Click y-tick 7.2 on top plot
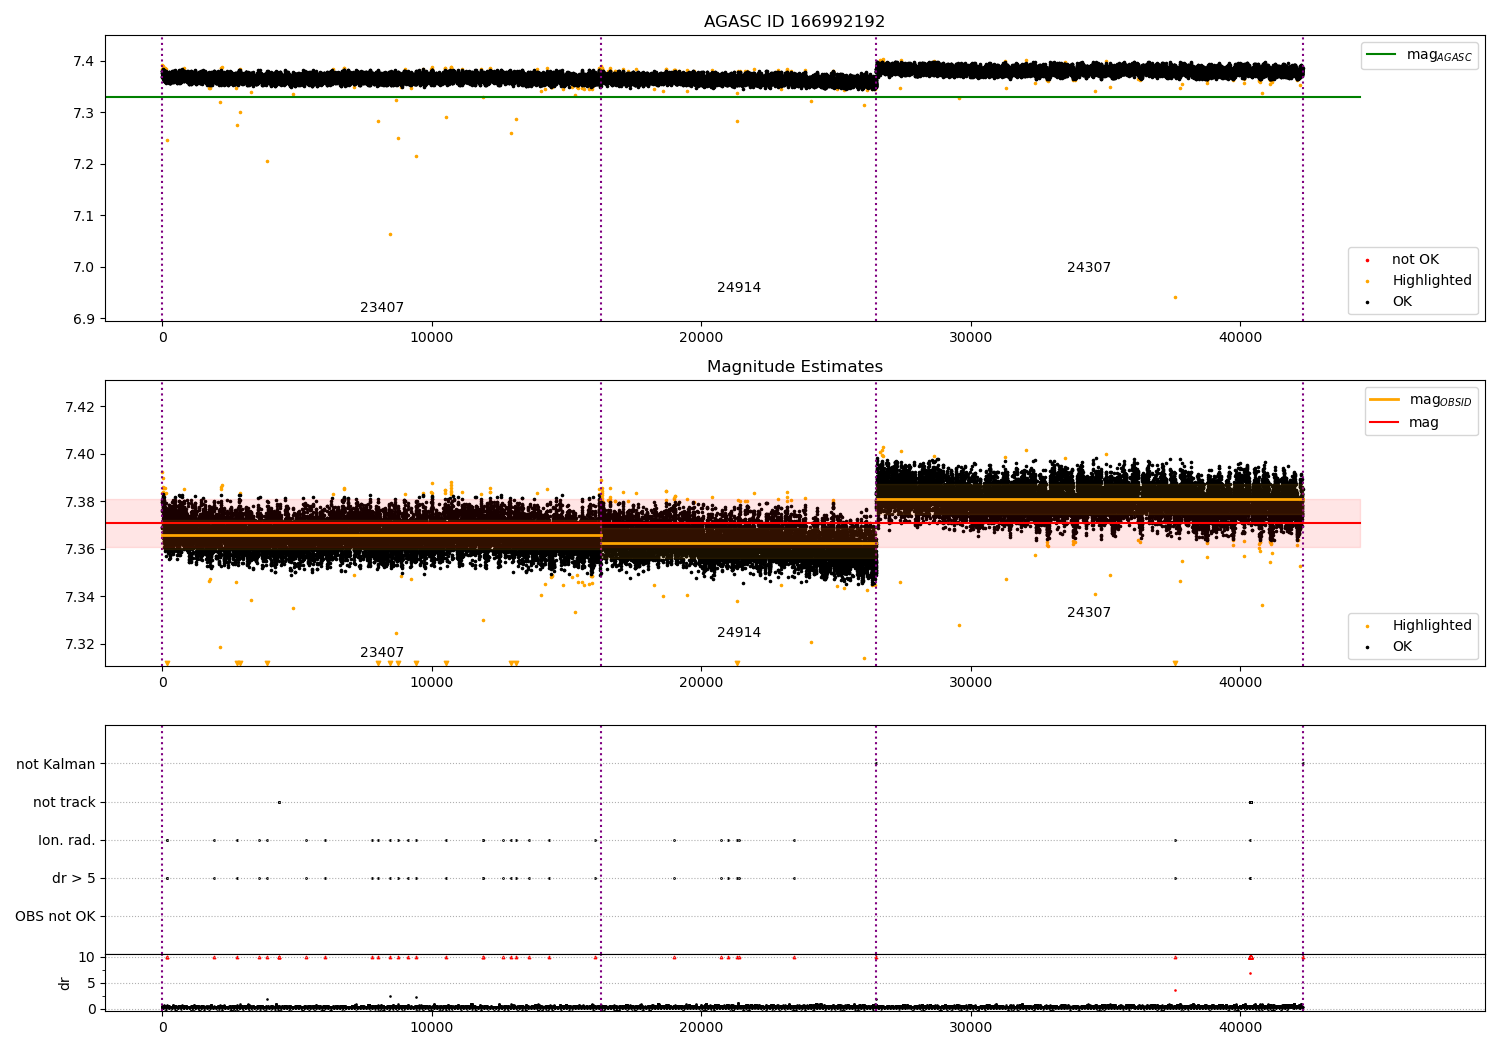Viewport: 1500px width, 1050px height. (84, 165)
